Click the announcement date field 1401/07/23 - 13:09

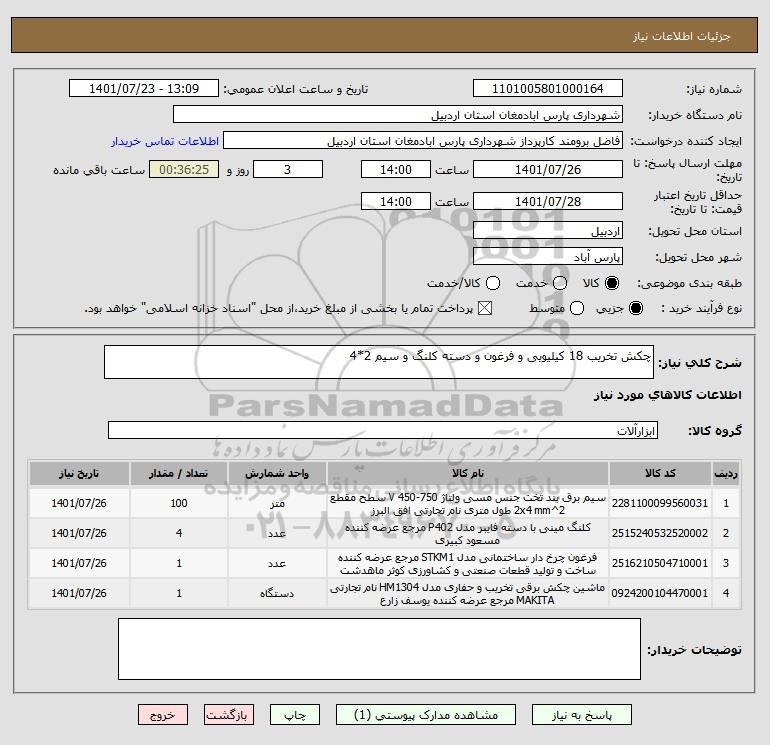point(144,89)
